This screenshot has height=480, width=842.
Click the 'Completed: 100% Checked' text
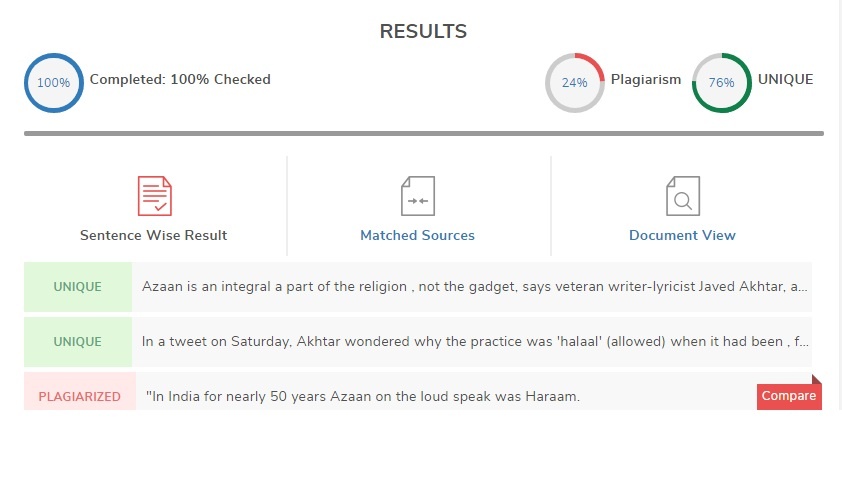(180, 79)
